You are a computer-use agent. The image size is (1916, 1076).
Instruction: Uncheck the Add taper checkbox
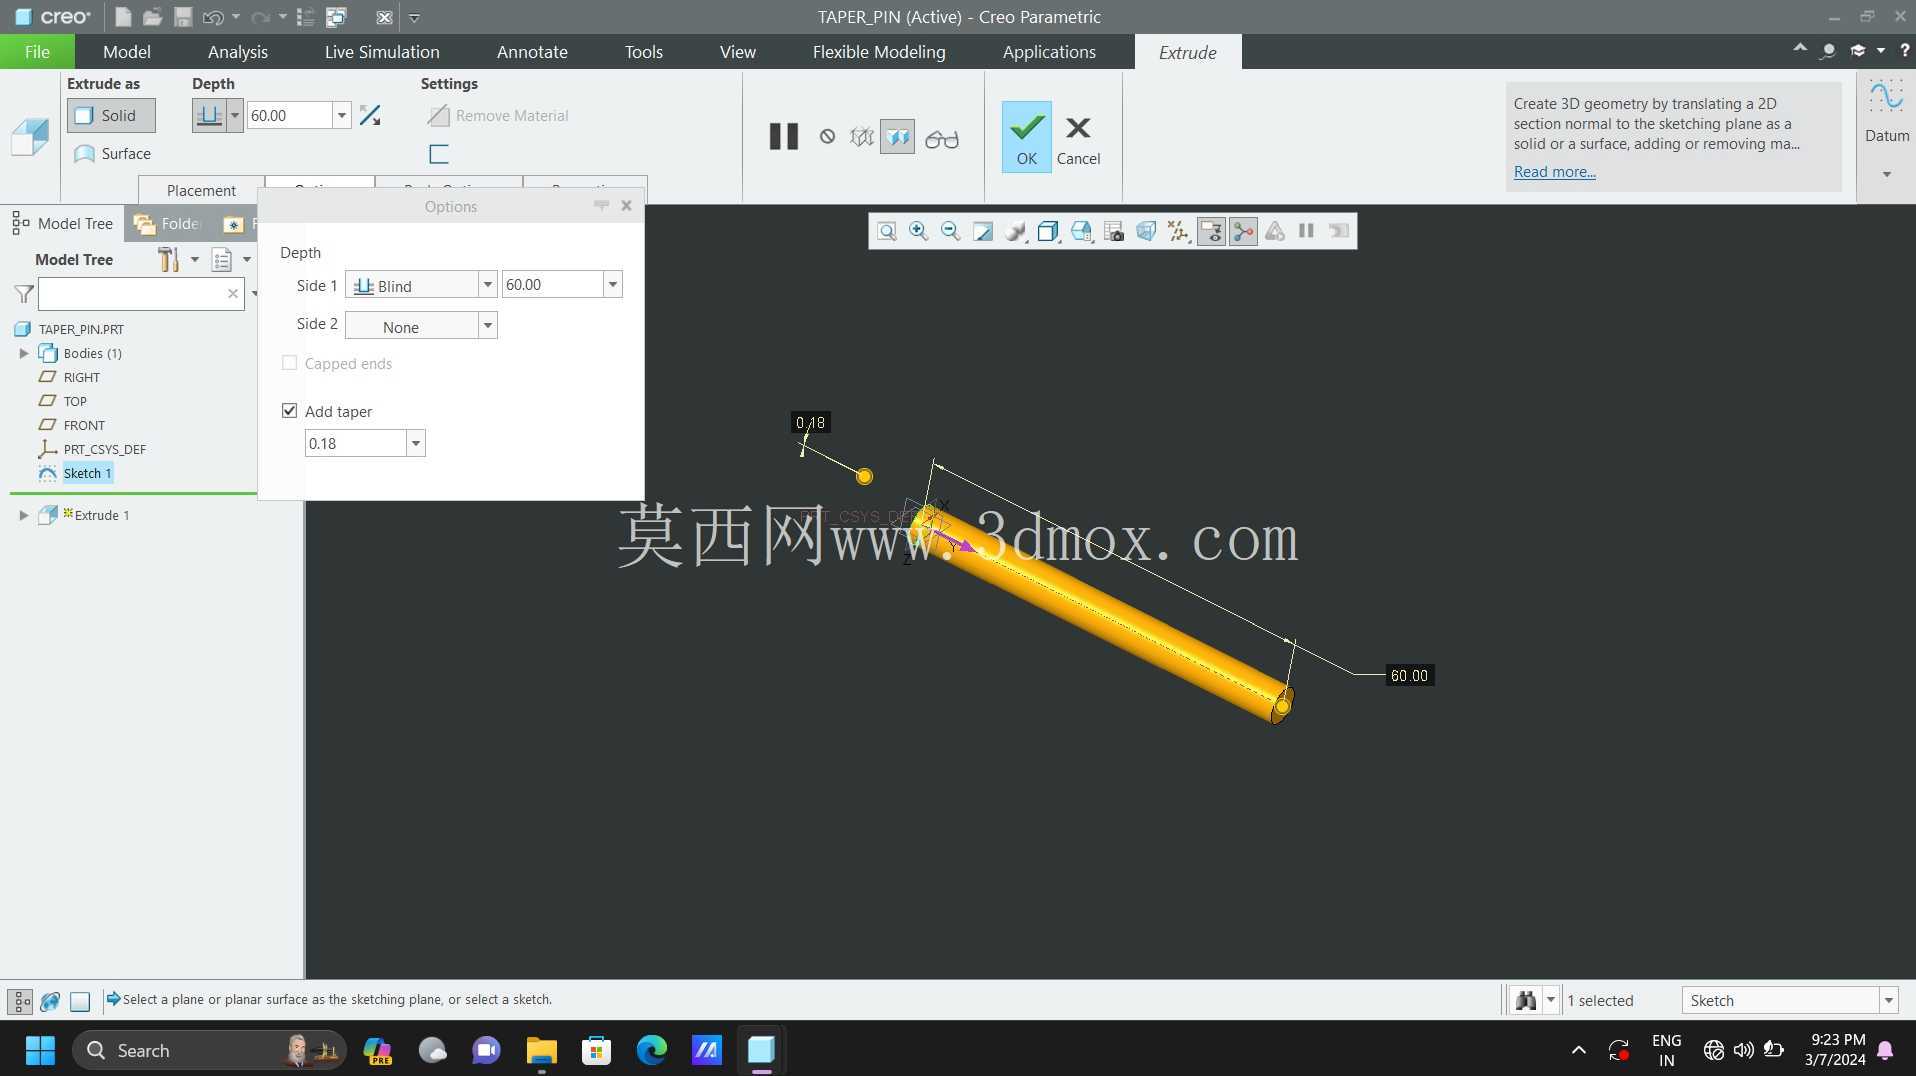point(289,411)
